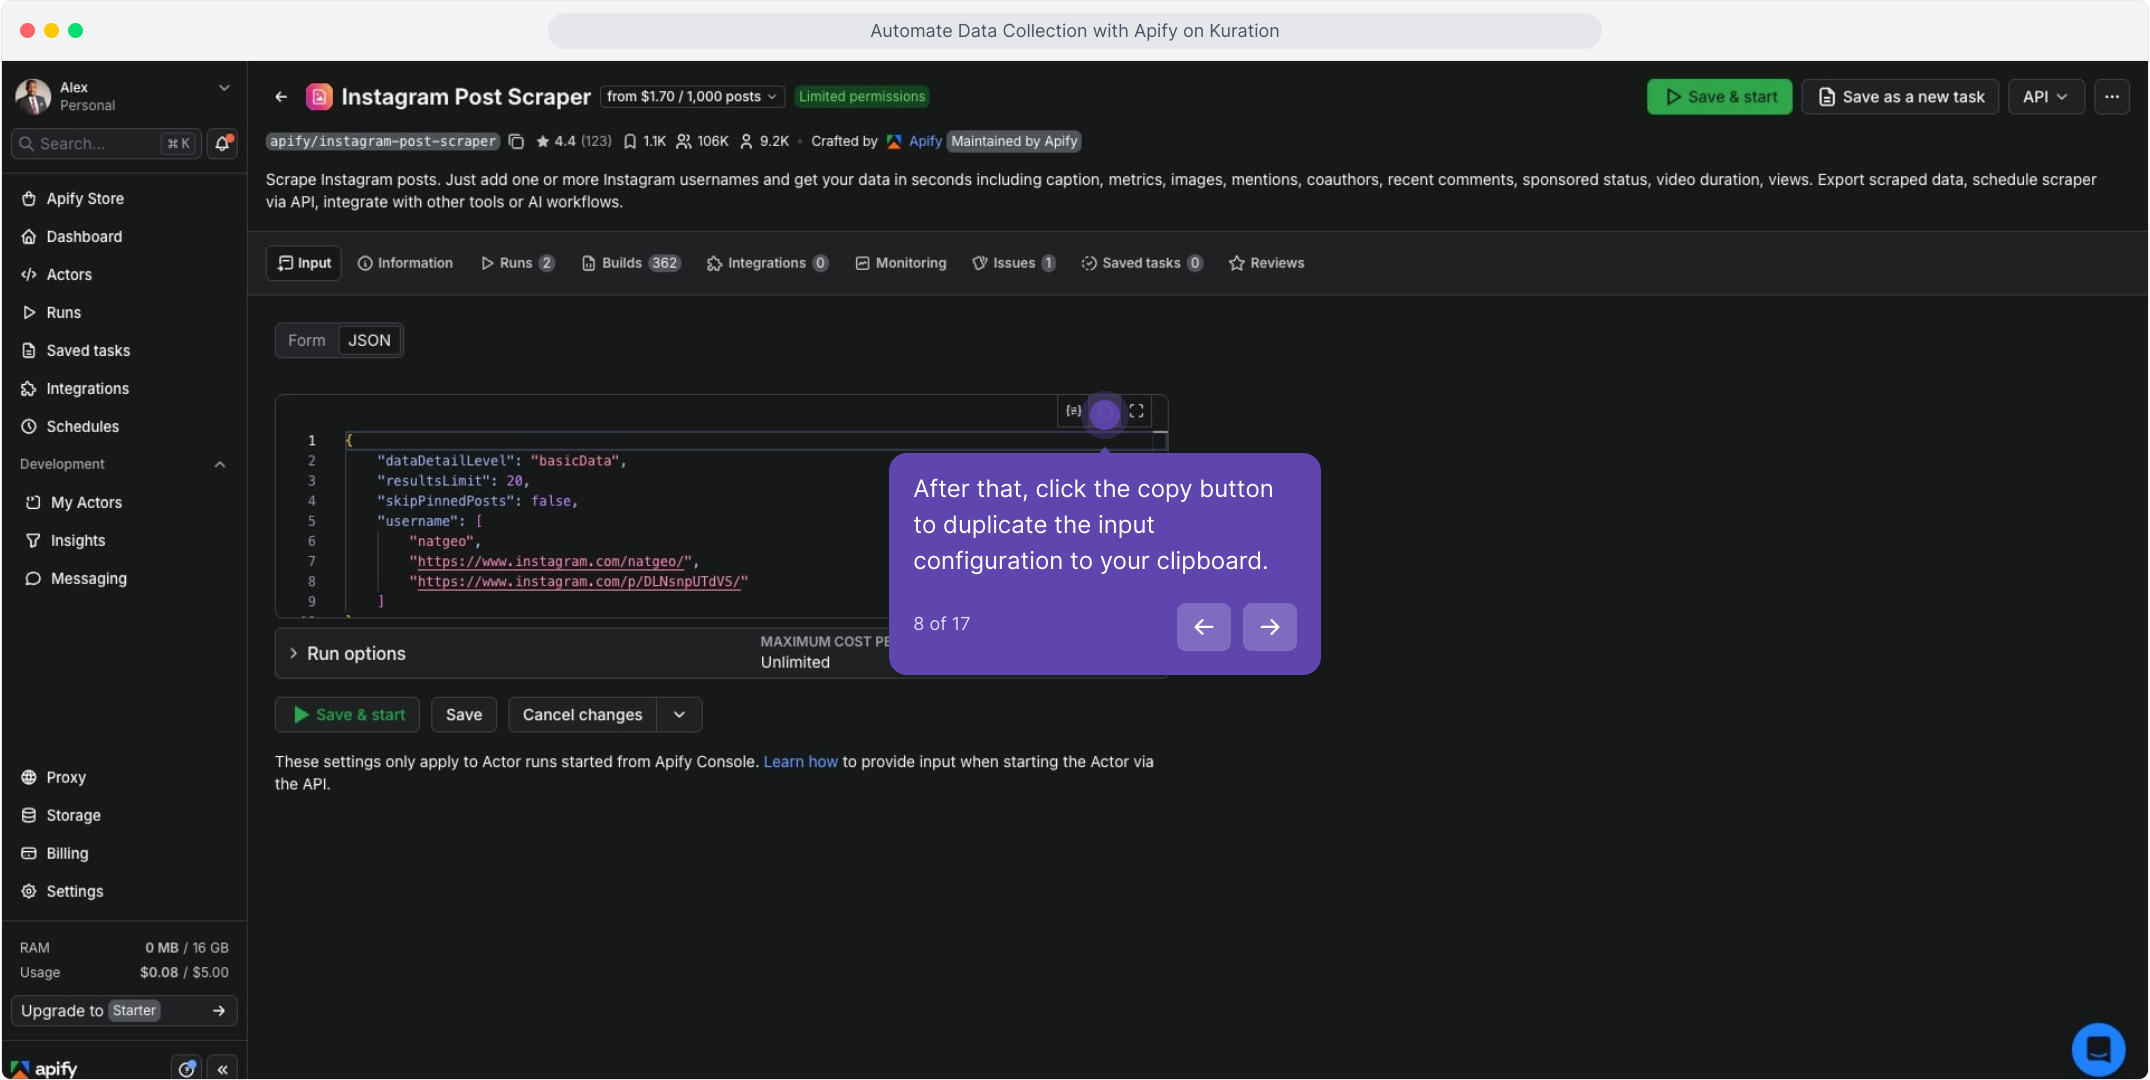2150x1080 pixels.
Task: Open the dropdown arrow next to Cancel changes
Action: [679, 715]
